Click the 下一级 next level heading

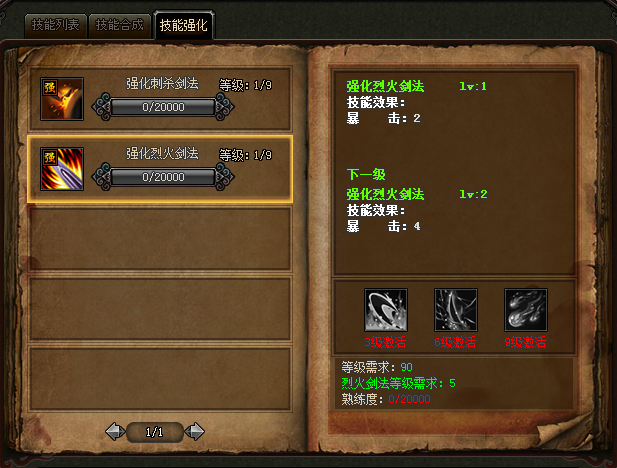tap(366, 174)
